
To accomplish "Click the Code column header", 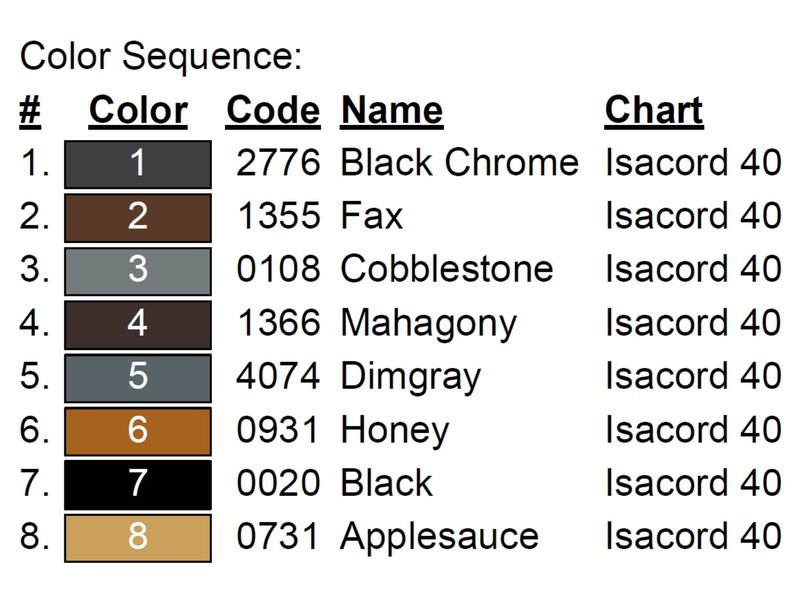I will tap(273, 110).
